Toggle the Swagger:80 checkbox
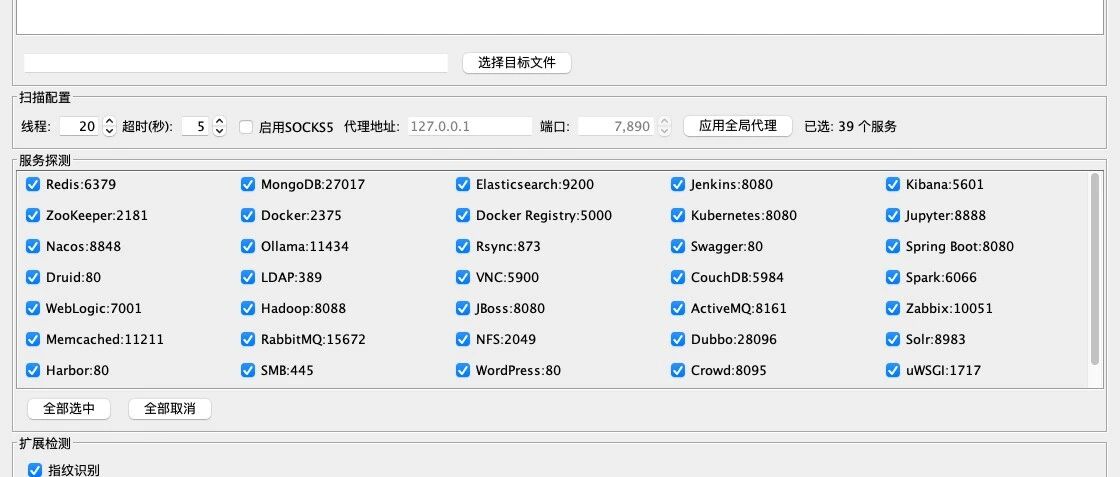Image resolution: width=1120 pixels, height=477 pixels. click(678, 246)
